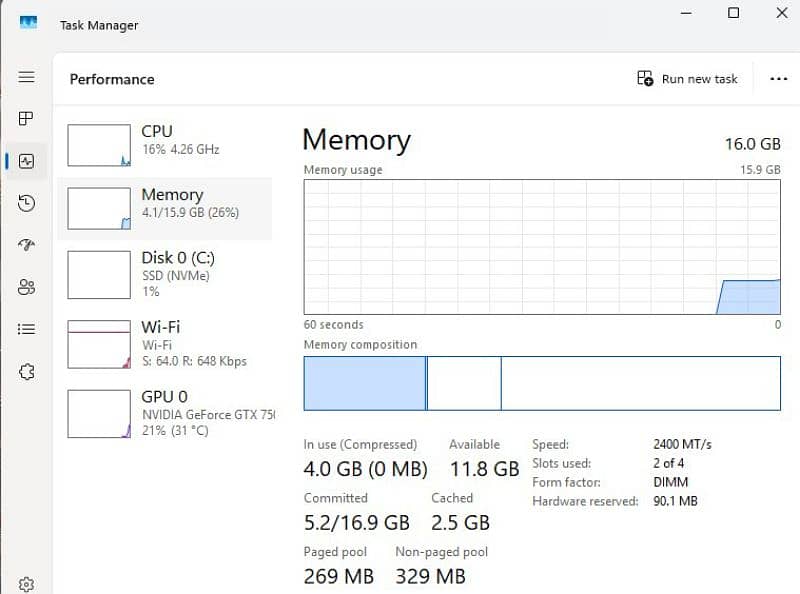The height and width of the screenshot is (594, 800).
Task: Select the GPU 0 performance item
Action: pos(164,413)
